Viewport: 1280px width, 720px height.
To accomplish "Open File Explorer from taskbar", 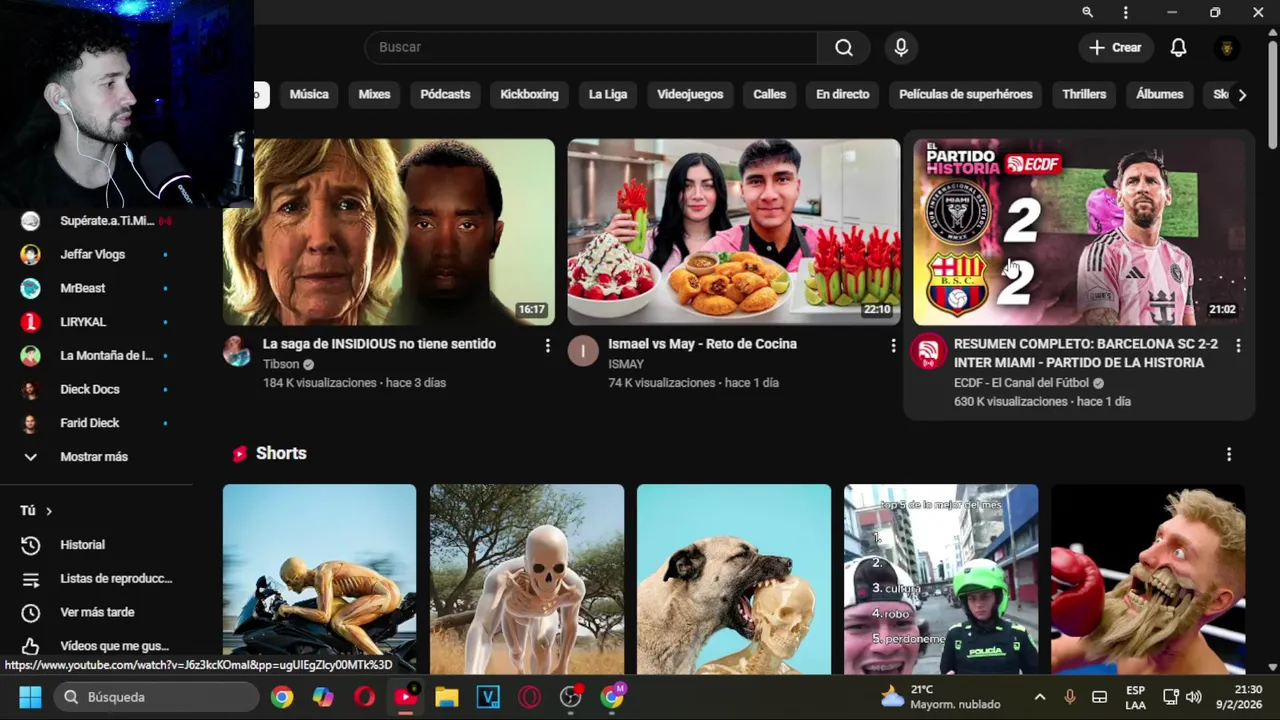I will tap(447, 697).
